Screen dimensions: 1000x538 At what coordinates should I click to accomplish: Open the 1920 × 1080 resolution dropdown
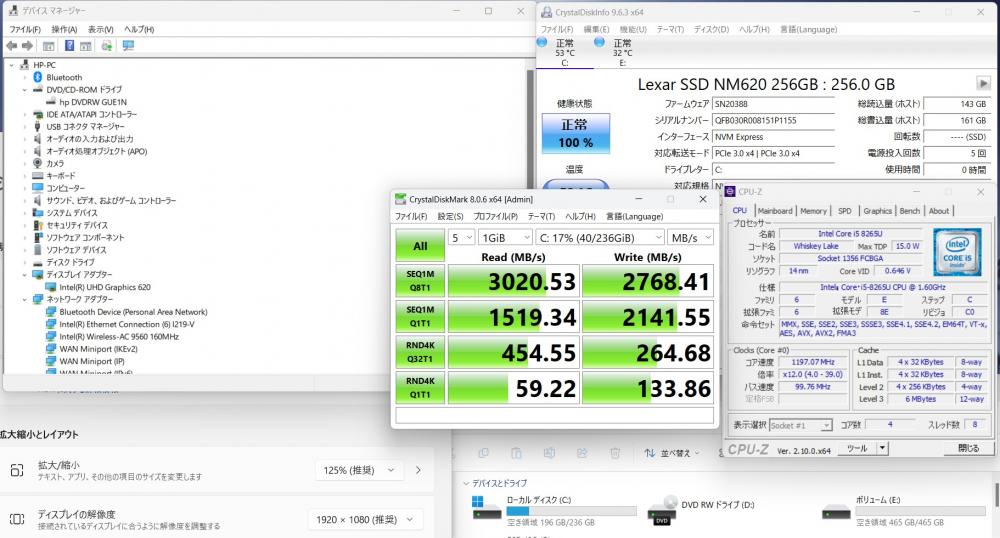[x=365, y=520]
